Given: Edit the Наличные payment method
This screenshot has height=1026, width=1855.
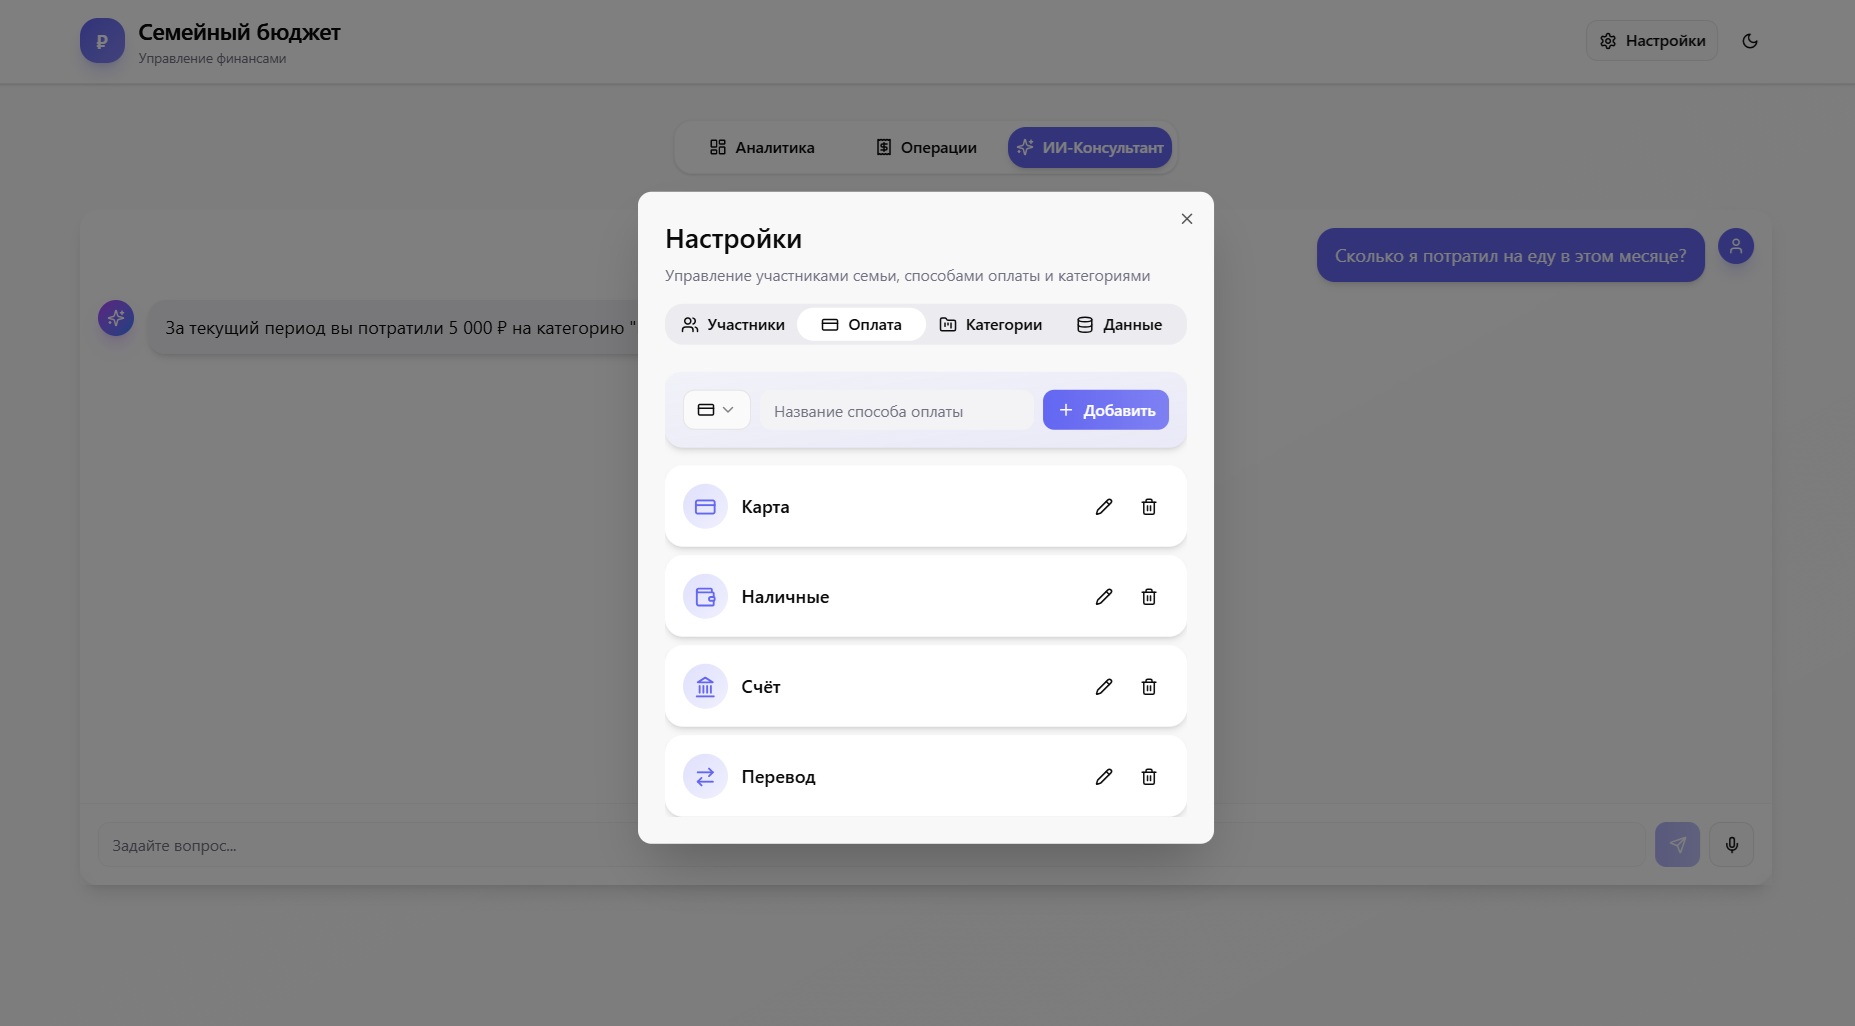Looking at the screenshot, I should pyautogui.click(x=1104, y=597).
